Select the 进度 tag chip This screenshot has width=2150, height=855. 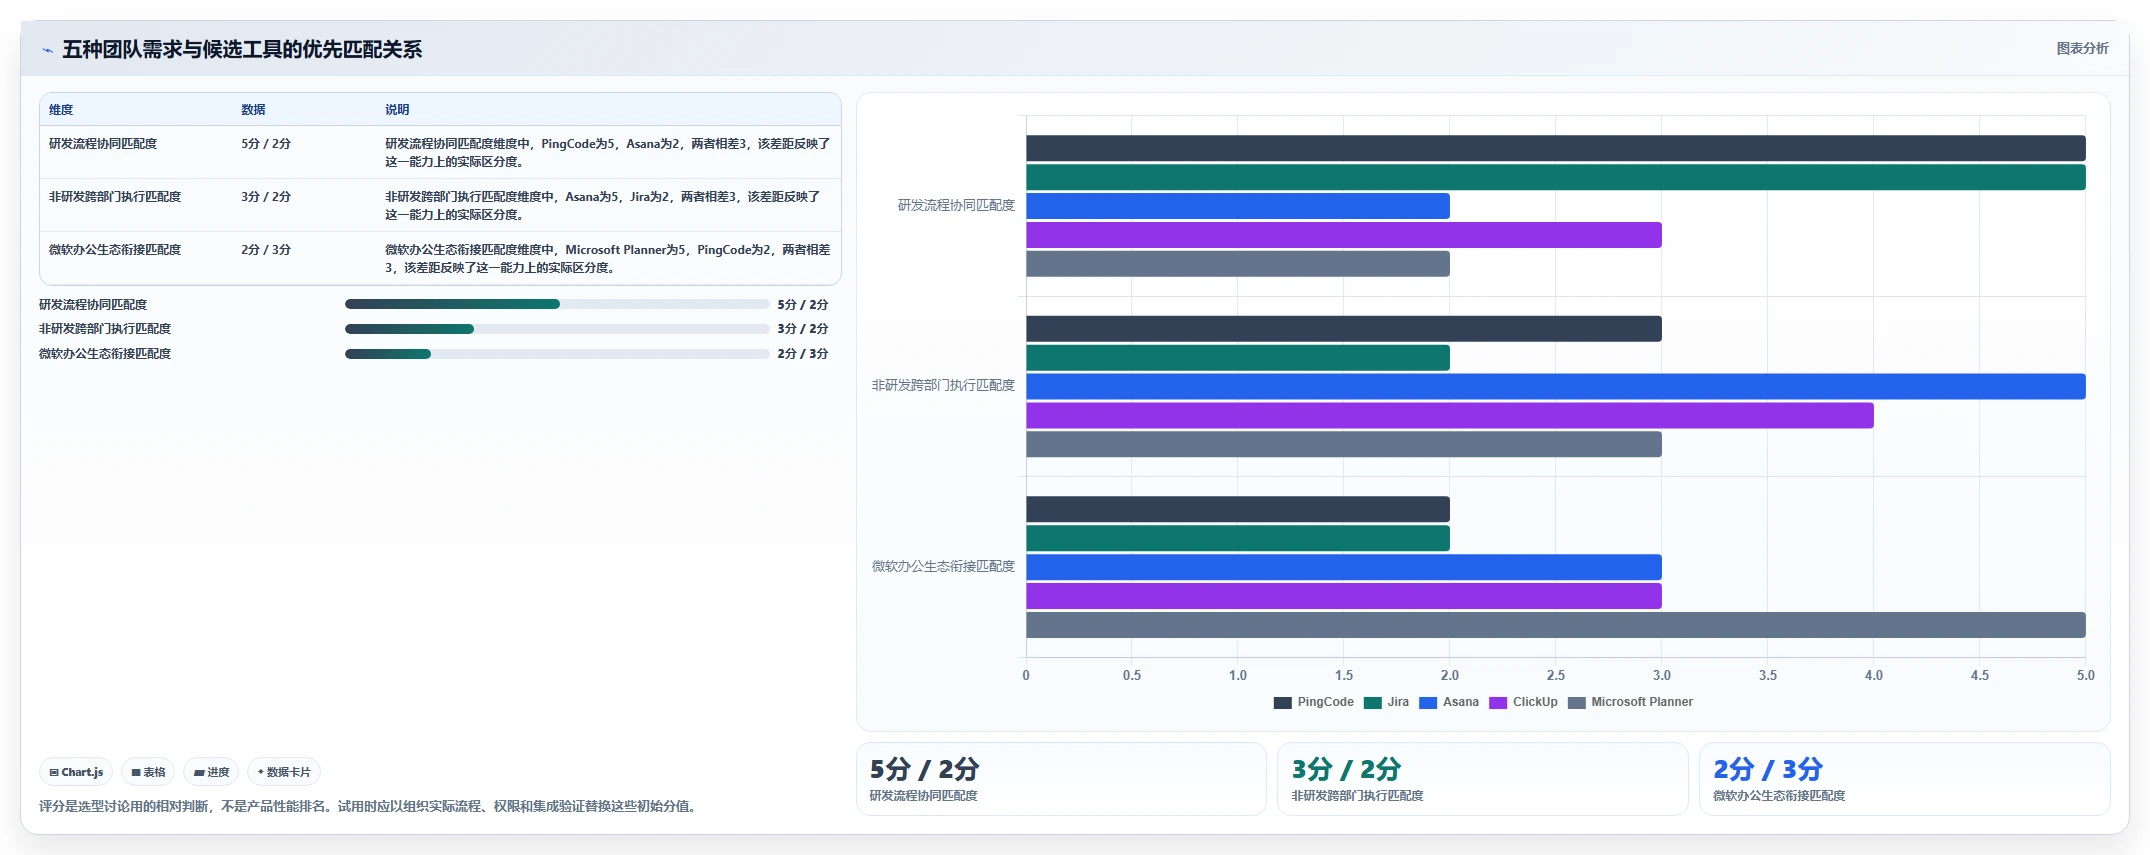[211, 772]
